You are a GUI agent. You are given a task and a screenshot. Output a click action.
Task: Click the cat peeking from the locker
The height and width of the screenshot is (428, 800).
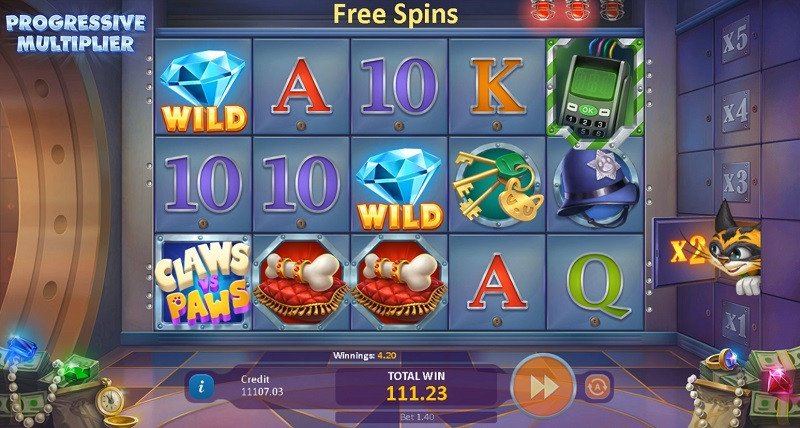738,250
